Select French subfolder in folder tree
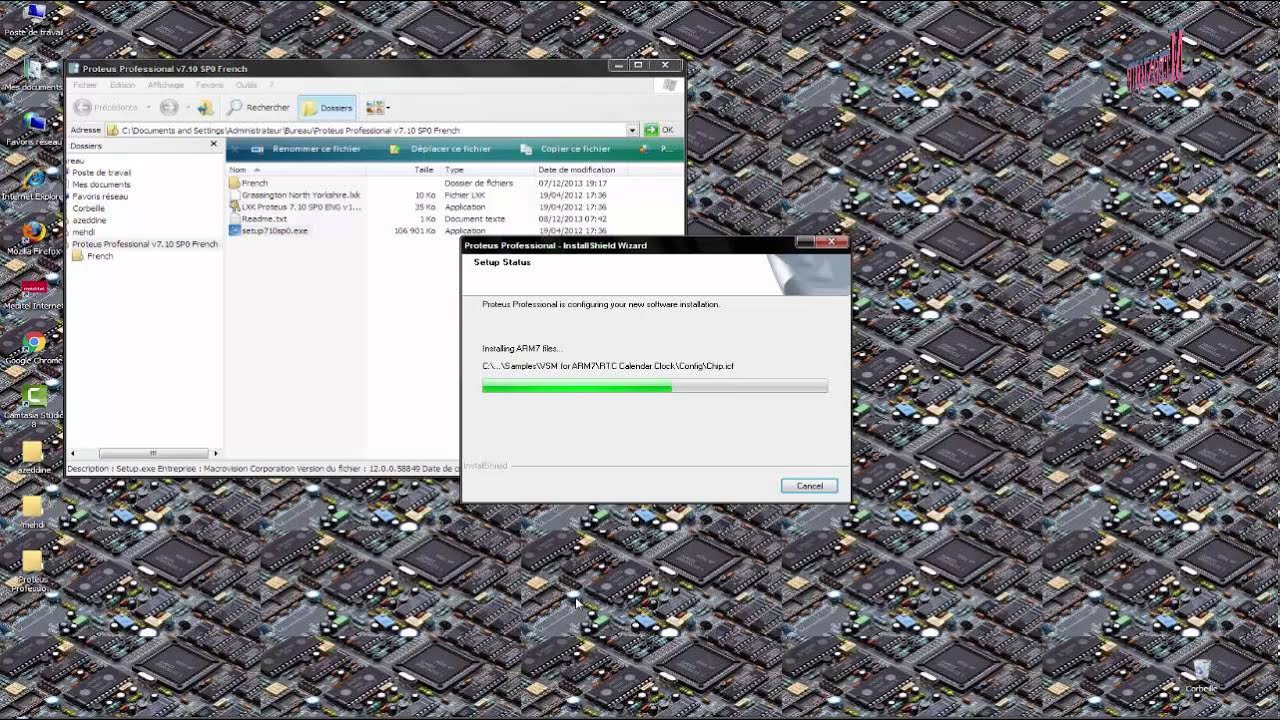Screen dimensions: 1280x720 pyautogui.click(x=93, y=256)
